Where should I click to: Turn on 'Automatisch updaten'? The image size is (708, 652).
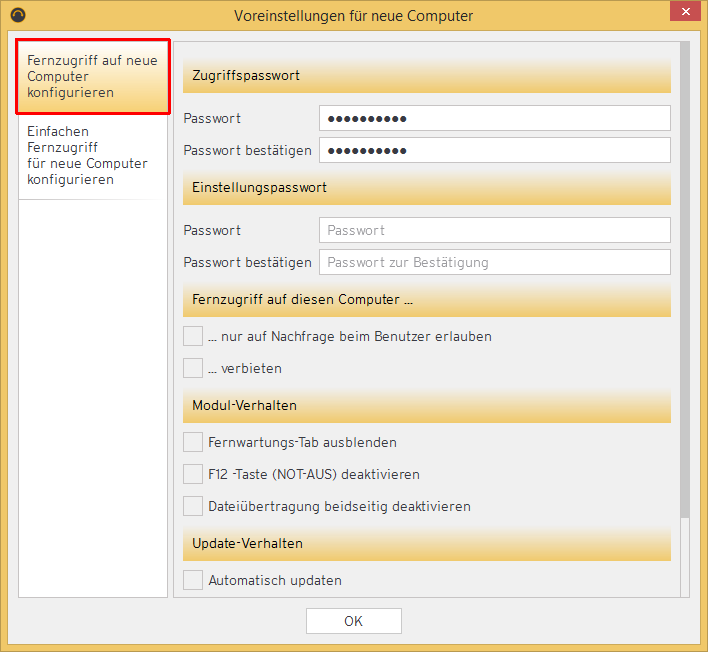click(193, 580)
